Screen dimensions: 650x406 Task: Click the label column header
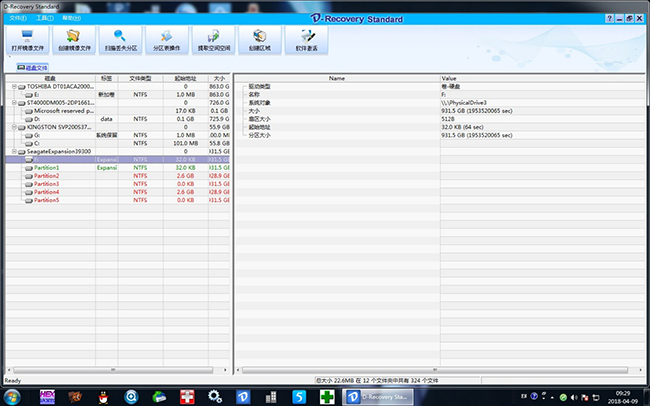(x=107, y=78)
